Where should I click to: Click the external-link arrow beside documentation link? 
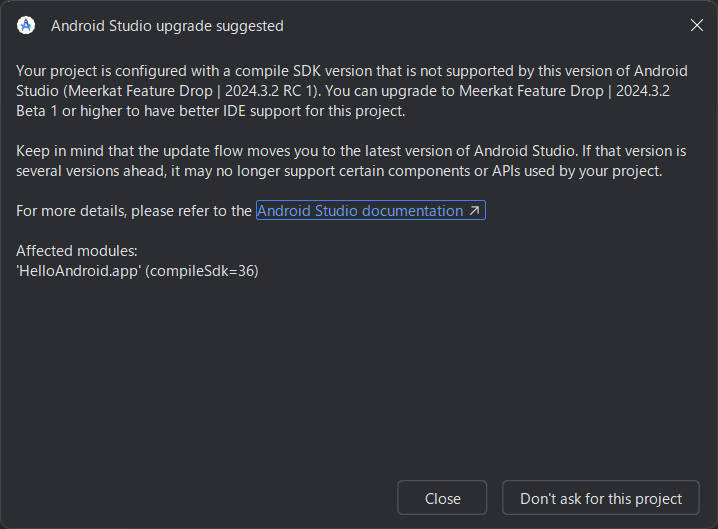pos(474,211)
